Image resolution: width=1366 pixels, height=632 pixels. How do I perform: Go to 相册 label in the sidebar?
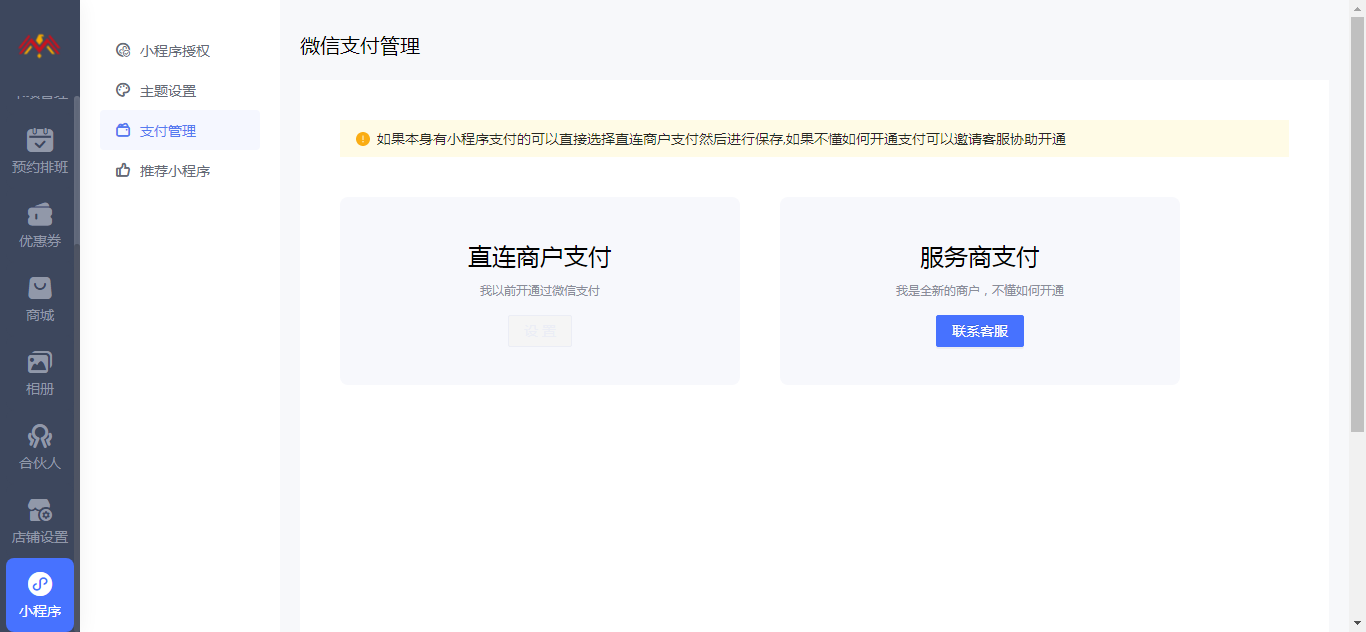[40, 389]
